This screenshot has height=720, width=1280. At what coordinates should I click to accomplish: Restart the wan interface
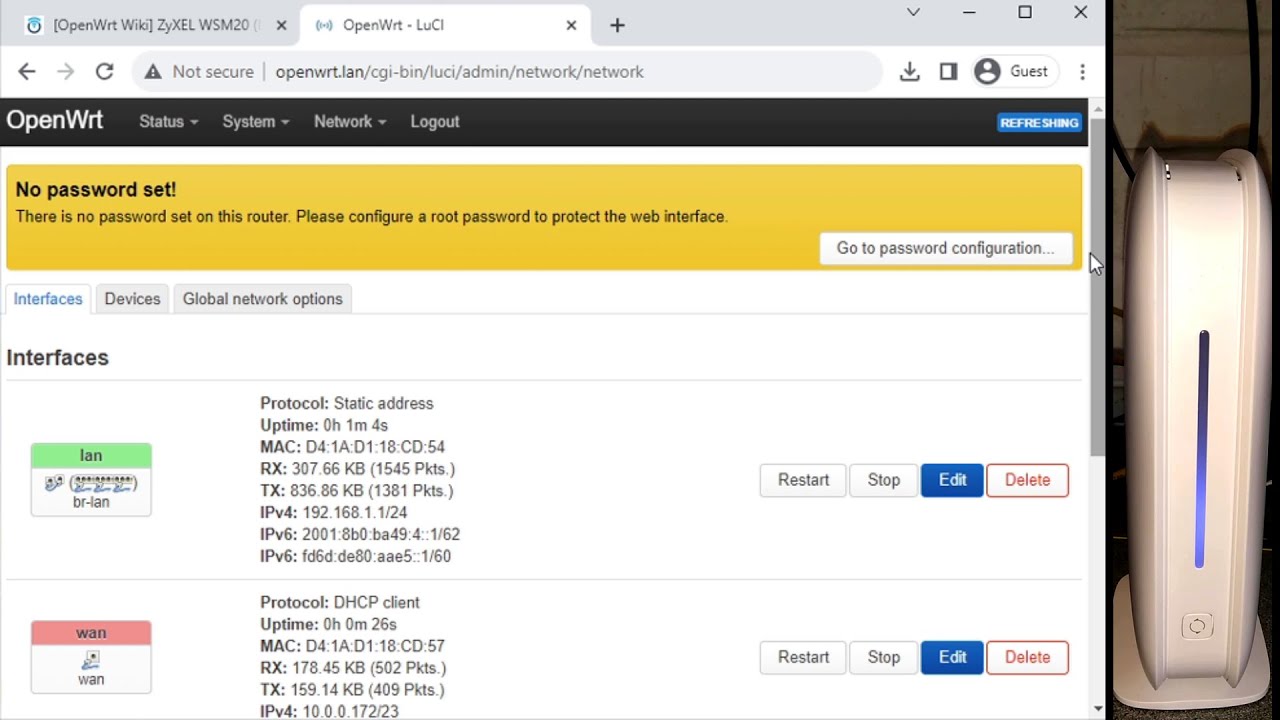tap(803, 657)
